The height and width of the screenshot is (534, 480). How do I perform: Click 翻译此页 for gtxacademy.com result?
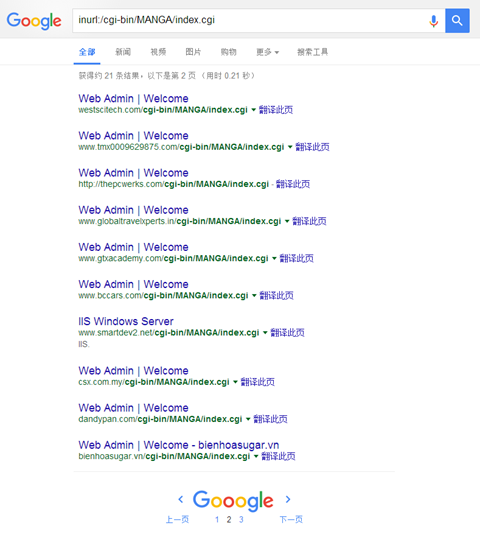point(296,258)
